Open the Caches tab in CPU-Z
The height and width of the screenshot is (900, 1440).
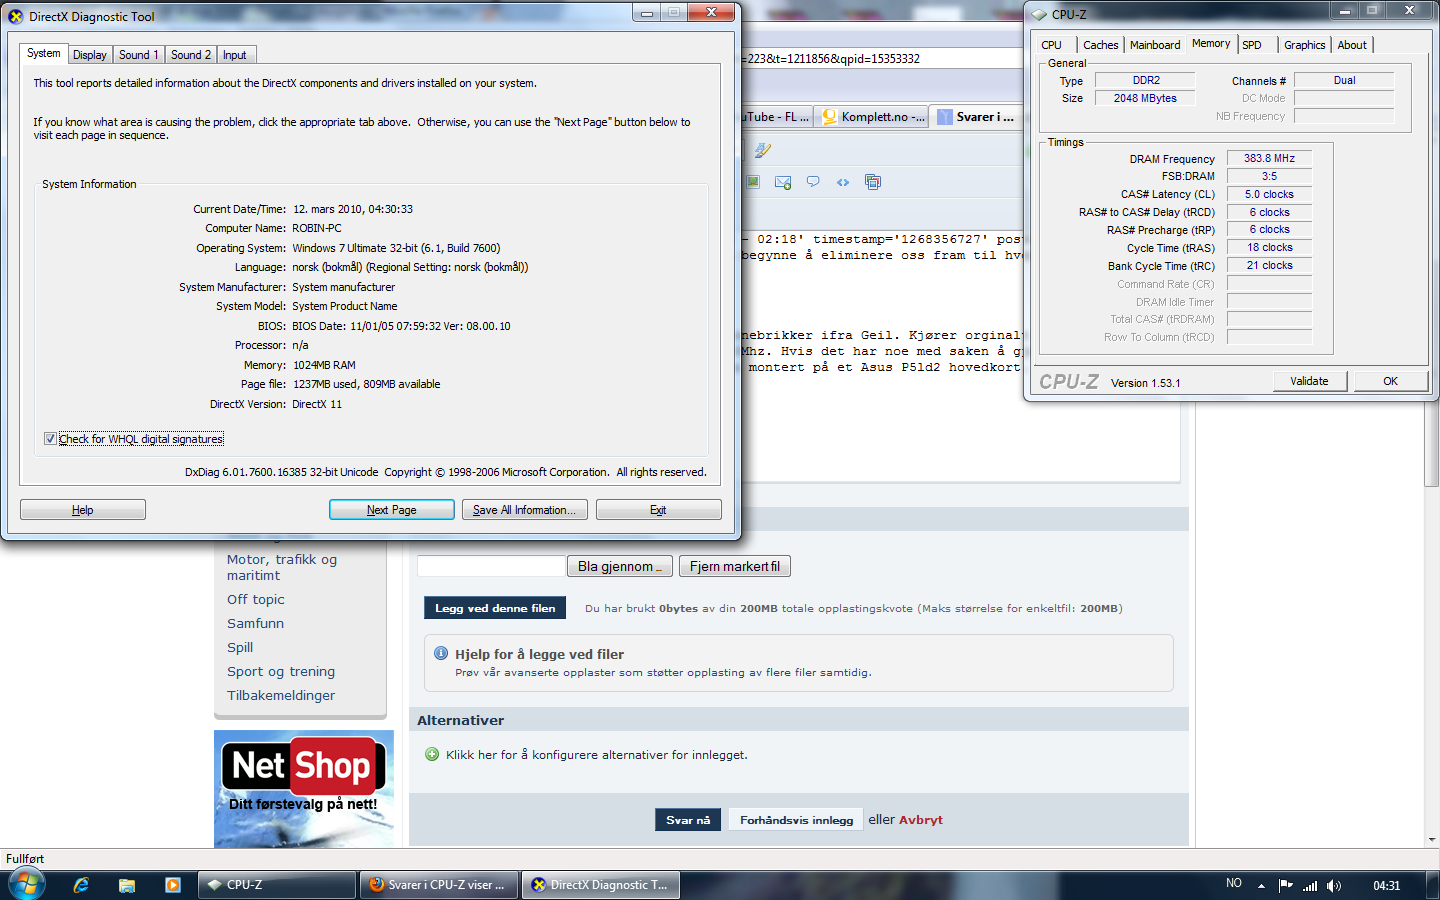1101,45
